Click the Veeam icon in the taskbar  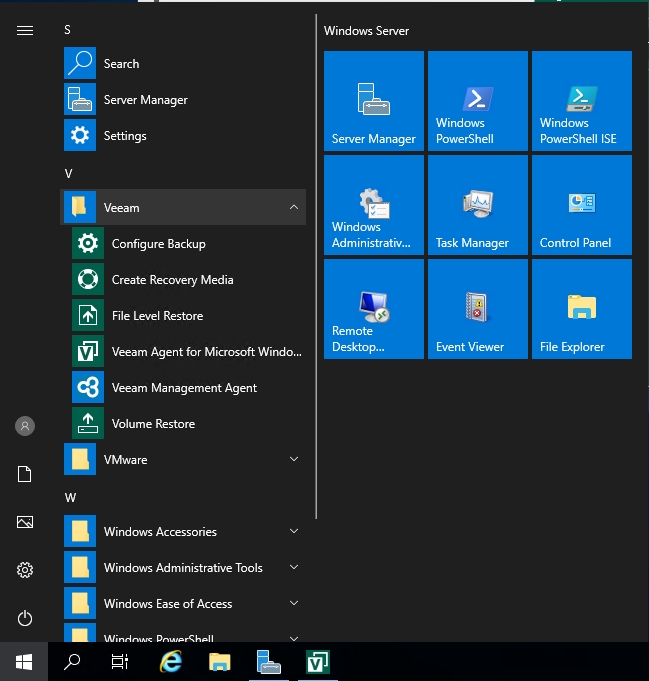[318, 661]
